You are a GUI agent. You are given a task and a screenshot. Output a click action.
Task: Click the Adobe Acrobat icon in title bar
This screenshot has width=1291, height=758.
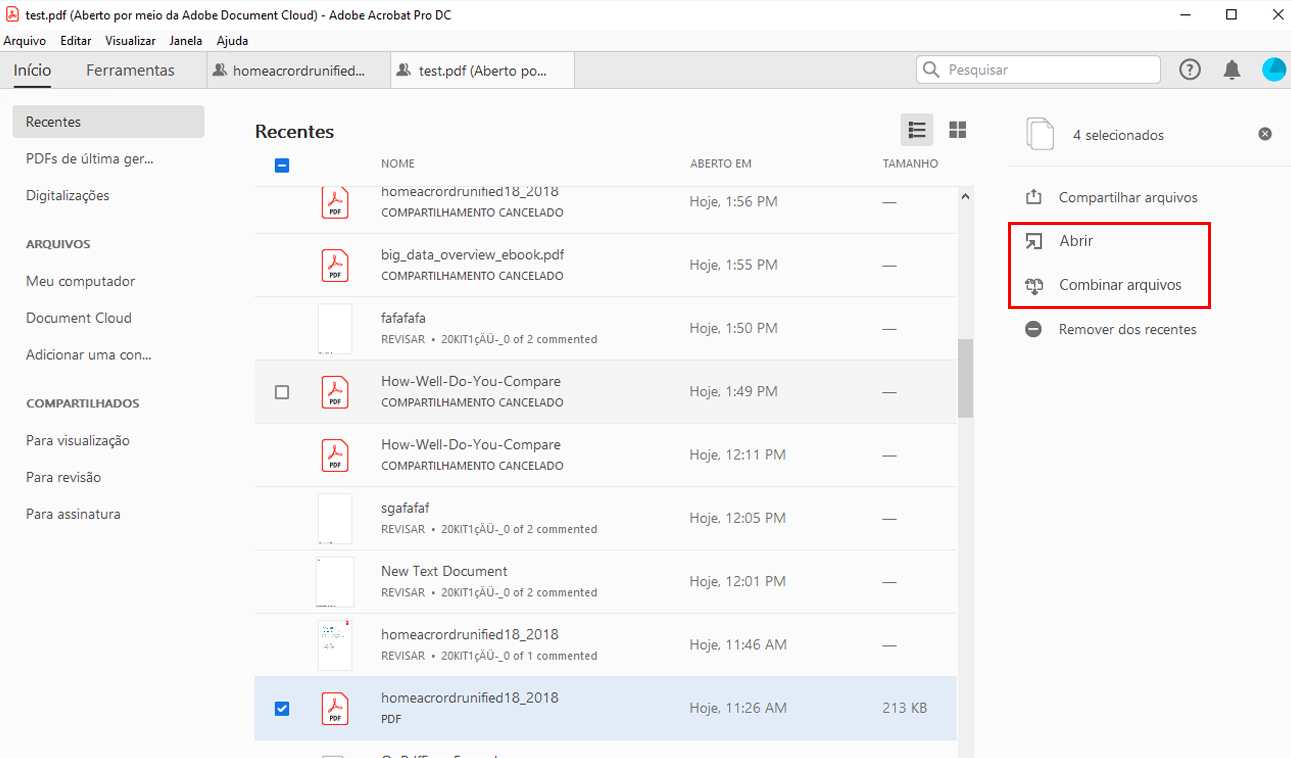(x=12, y=14)
